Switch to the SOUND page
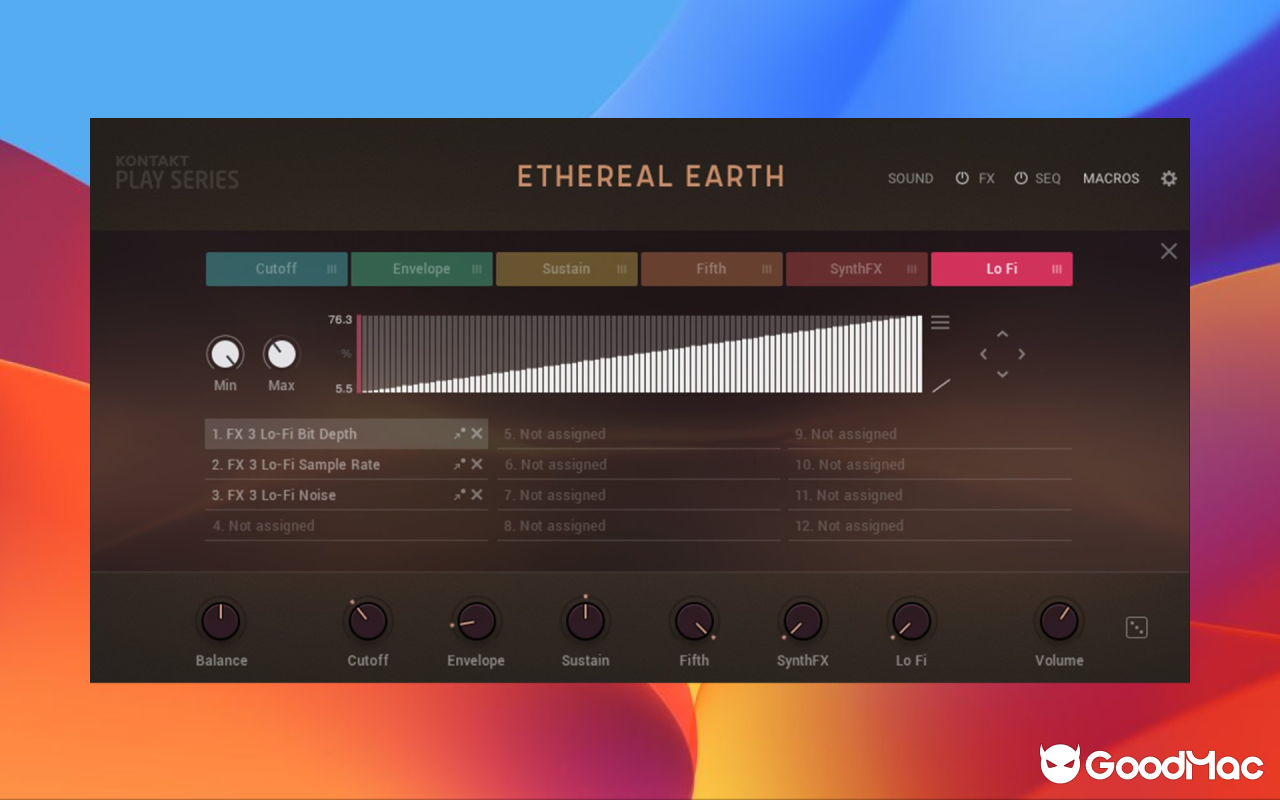Viewport: 1280px width, 800px height. coord(910,178)
